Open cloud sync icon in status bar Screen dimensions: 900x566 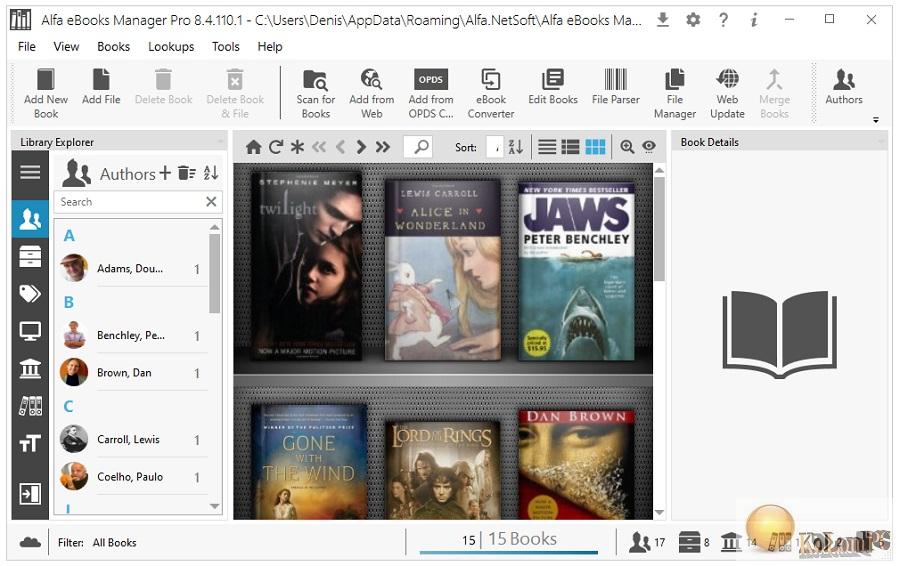click(x=30, y=542)
